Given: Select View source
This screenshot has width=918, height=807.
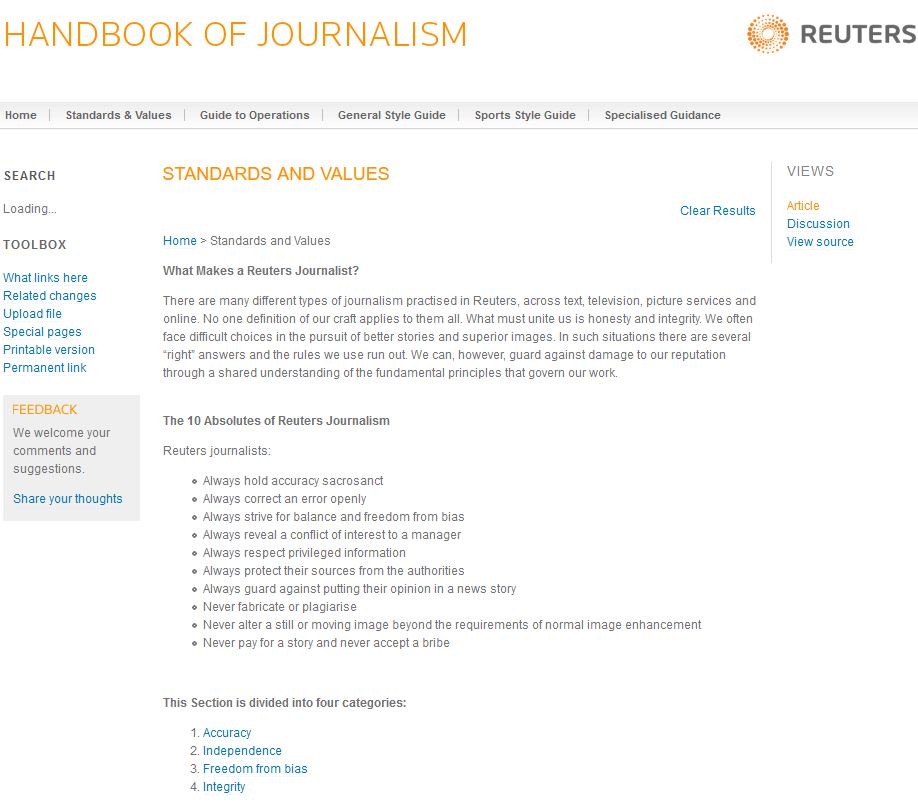Looking at the screenshot, I should (x=820, y=242).
